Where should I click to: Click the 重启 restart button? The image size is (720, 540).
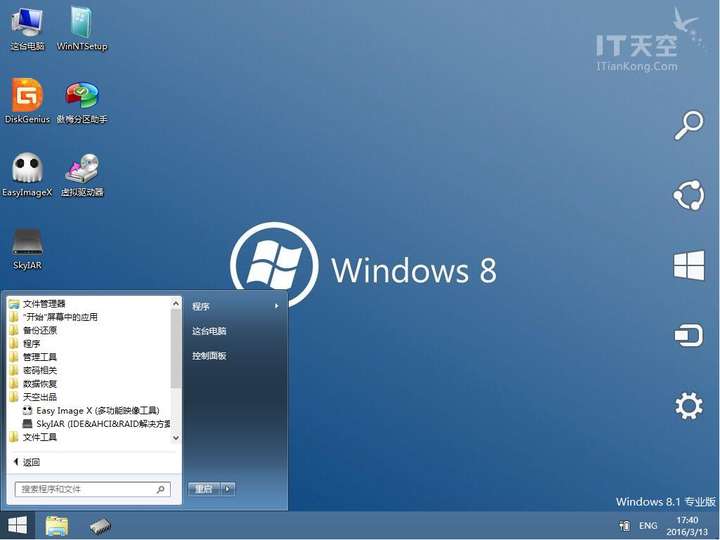pos(204,489)
